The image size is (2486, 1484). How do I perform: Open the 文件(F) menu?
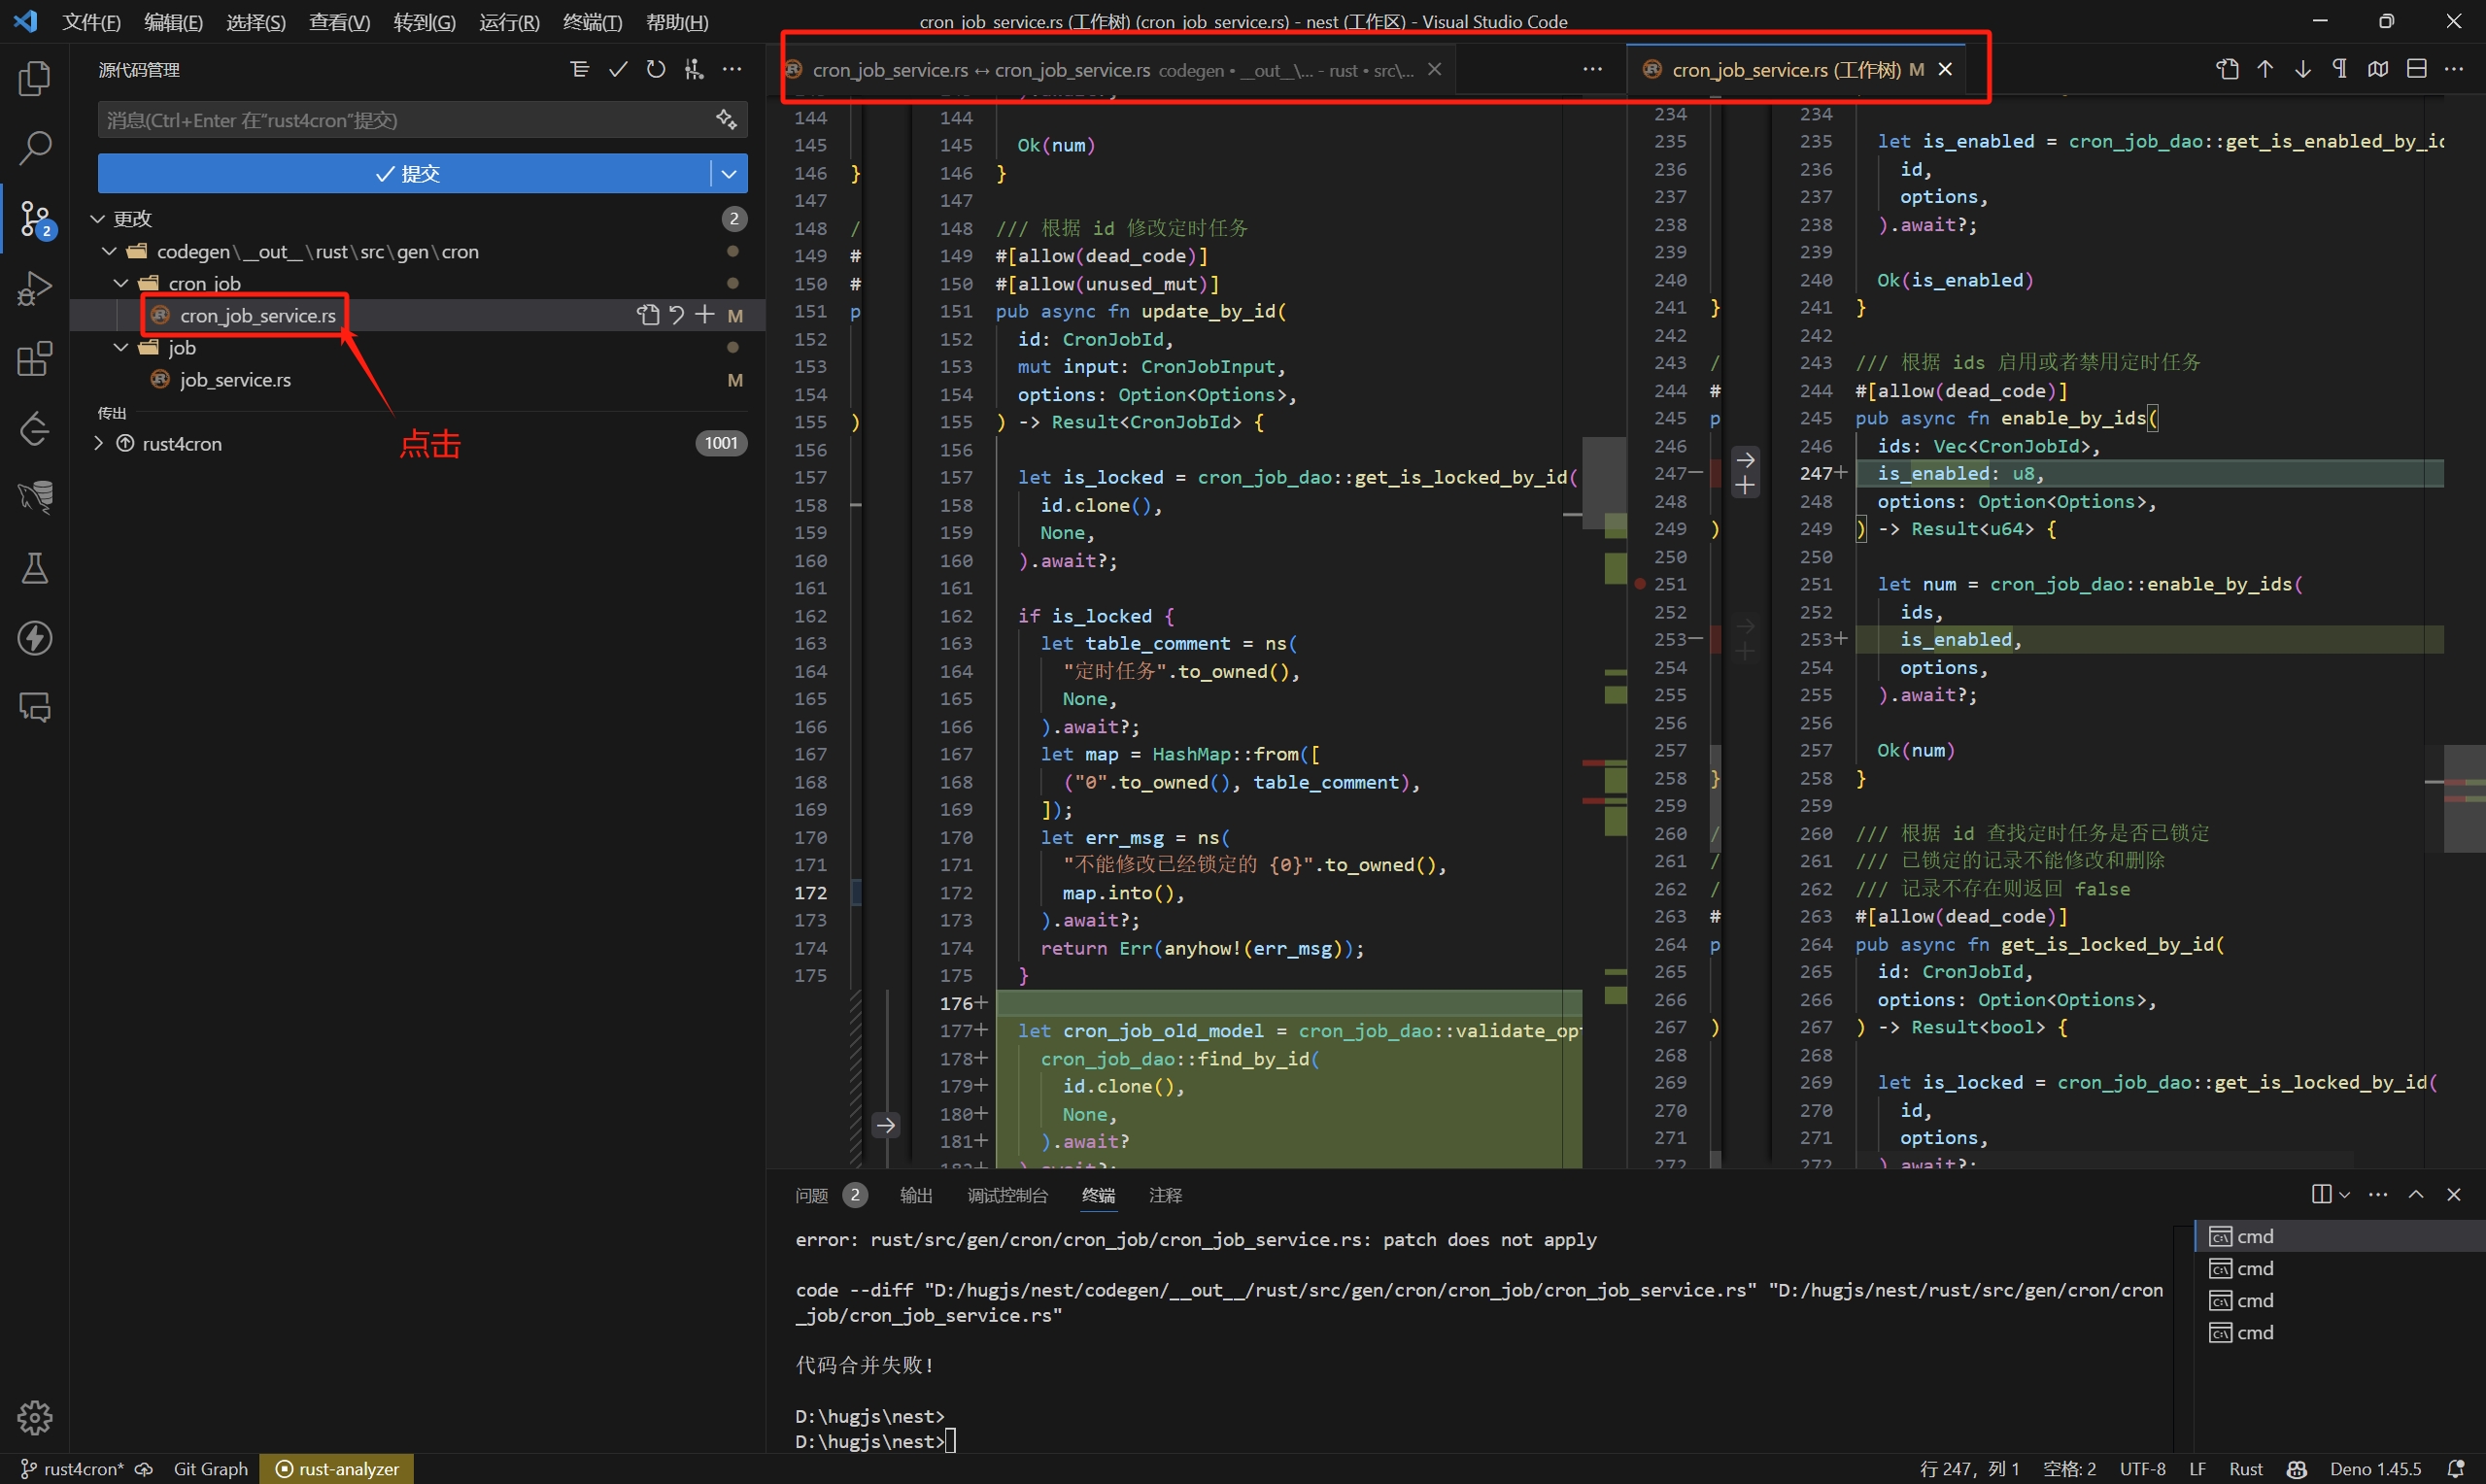coord(91,21)
